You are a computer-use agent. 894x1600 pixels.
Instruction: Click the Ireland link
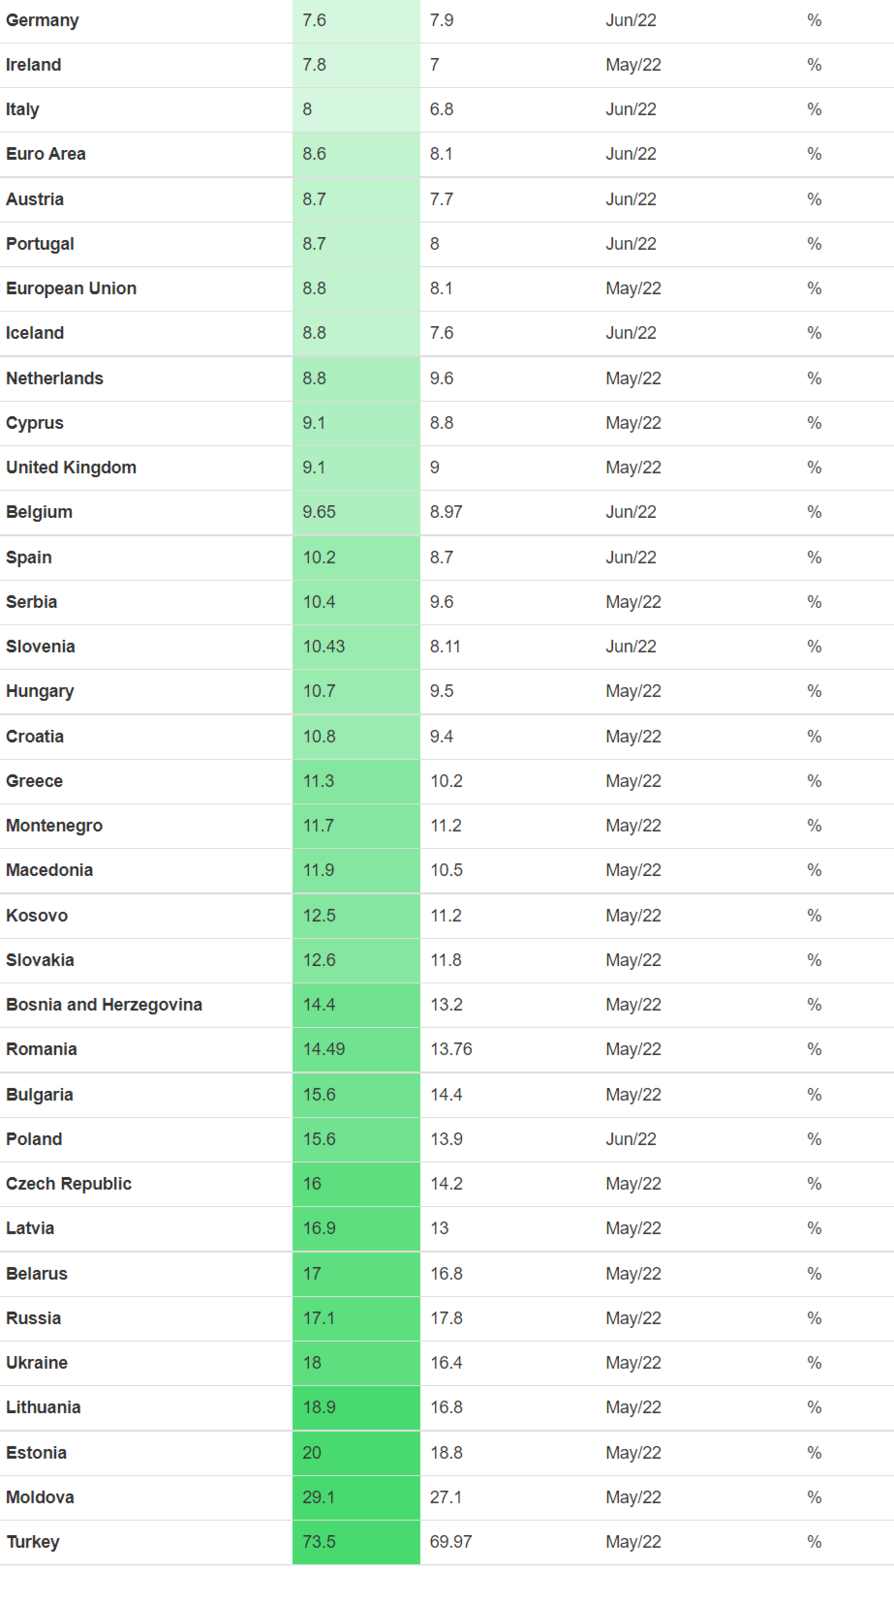point(34,65)
